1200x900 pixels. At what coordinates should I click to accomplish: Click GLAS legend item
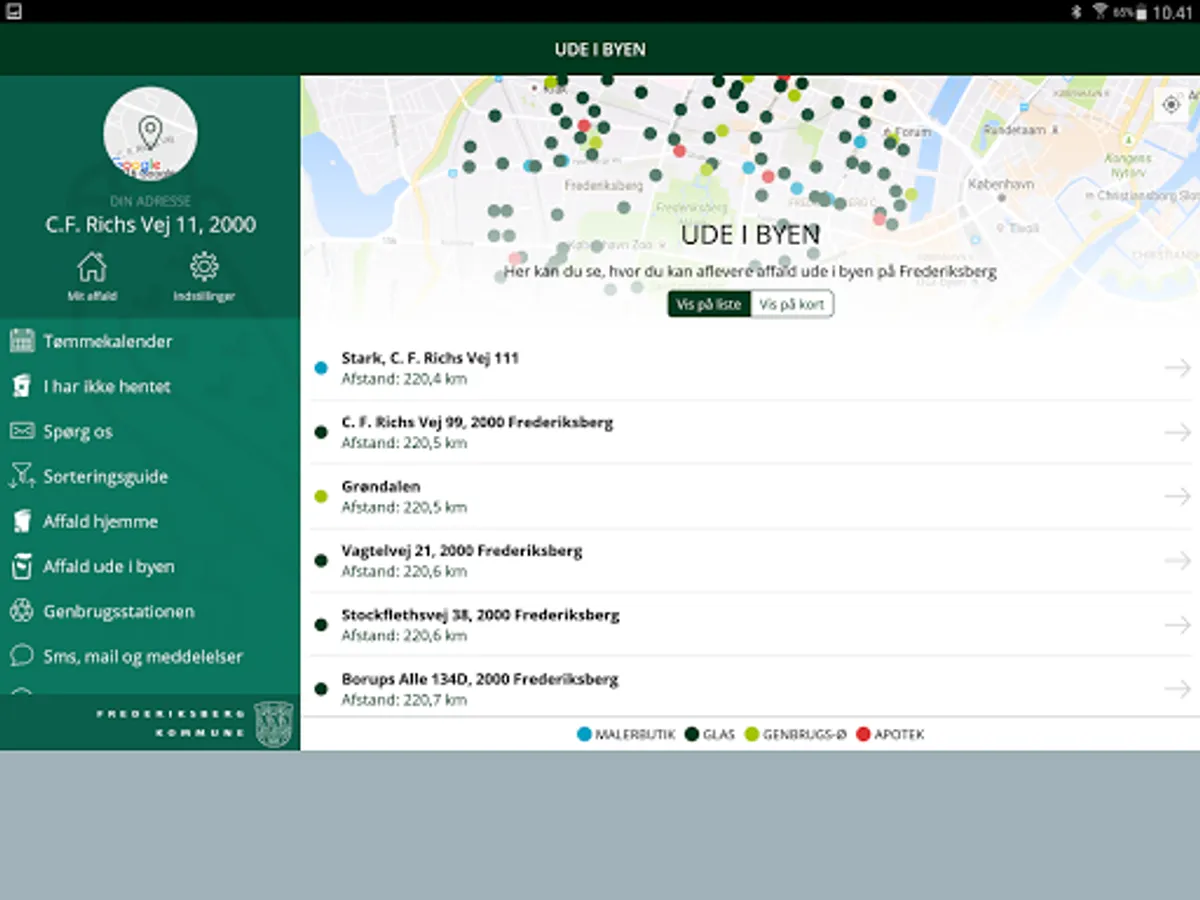[710, 734]
